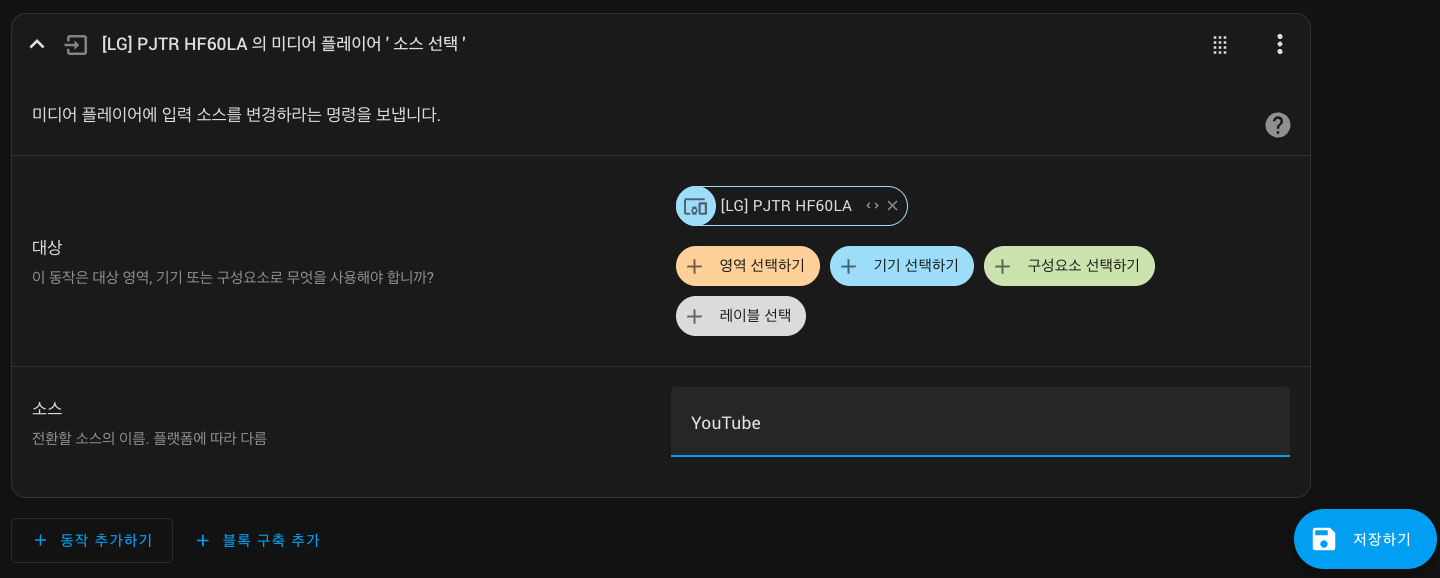1440x578 pixels.
Task: Click plus icon on 레이블 선택
Action: pos(694,316)
